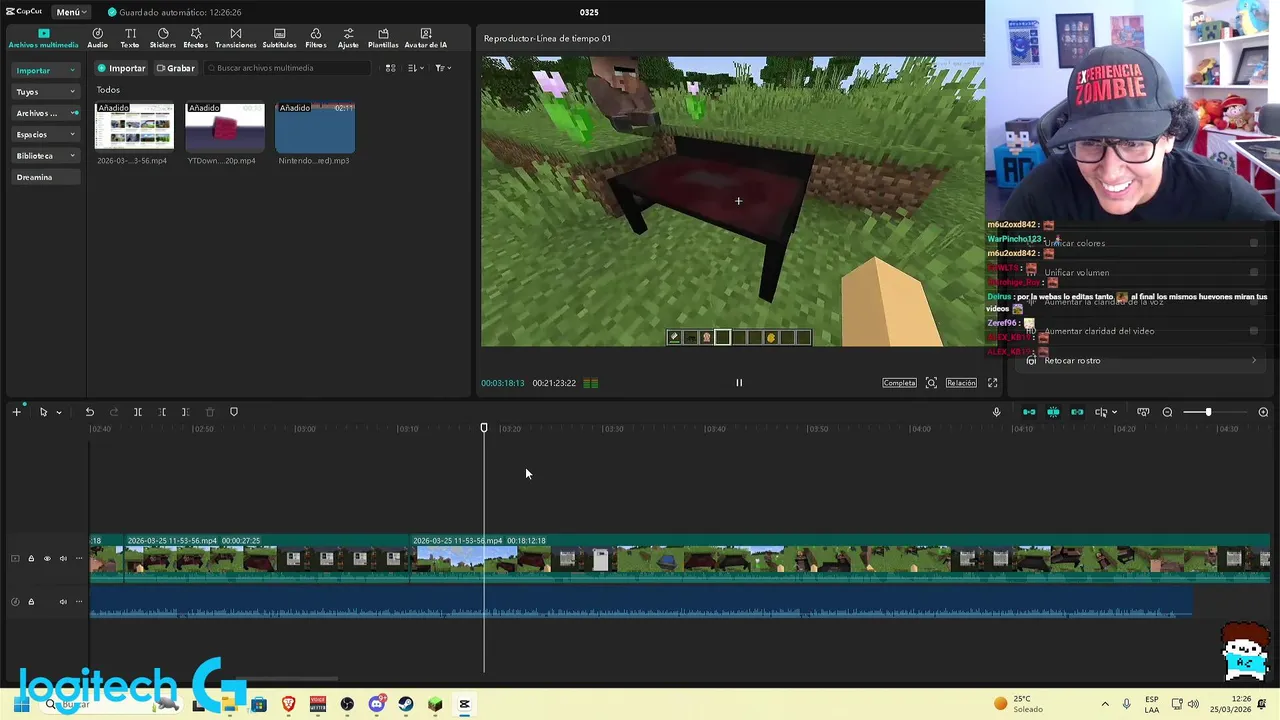Click the player screenshot capture icon
The image size is (1280, 720).
[931, 383]
